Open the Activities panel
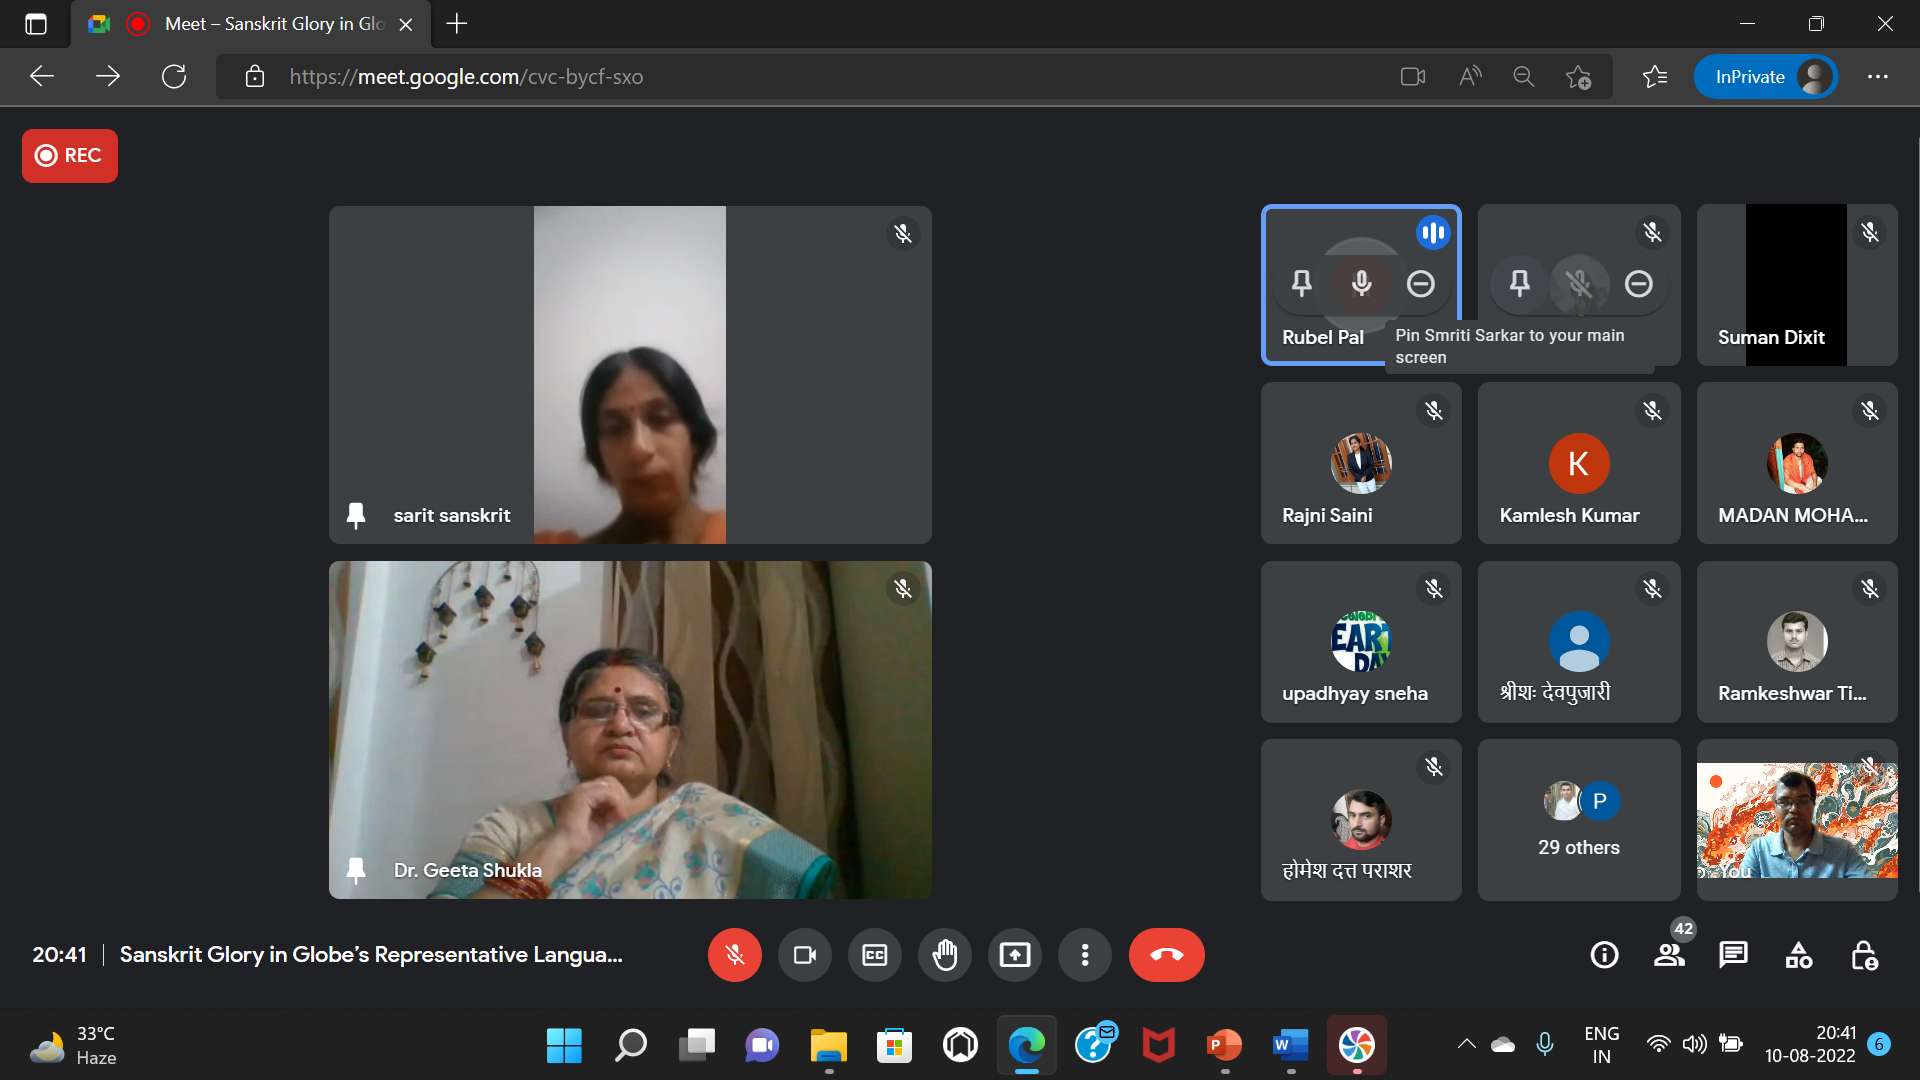The width and height of the screenshot is (1920, 1080). (x=1798, y=955)
